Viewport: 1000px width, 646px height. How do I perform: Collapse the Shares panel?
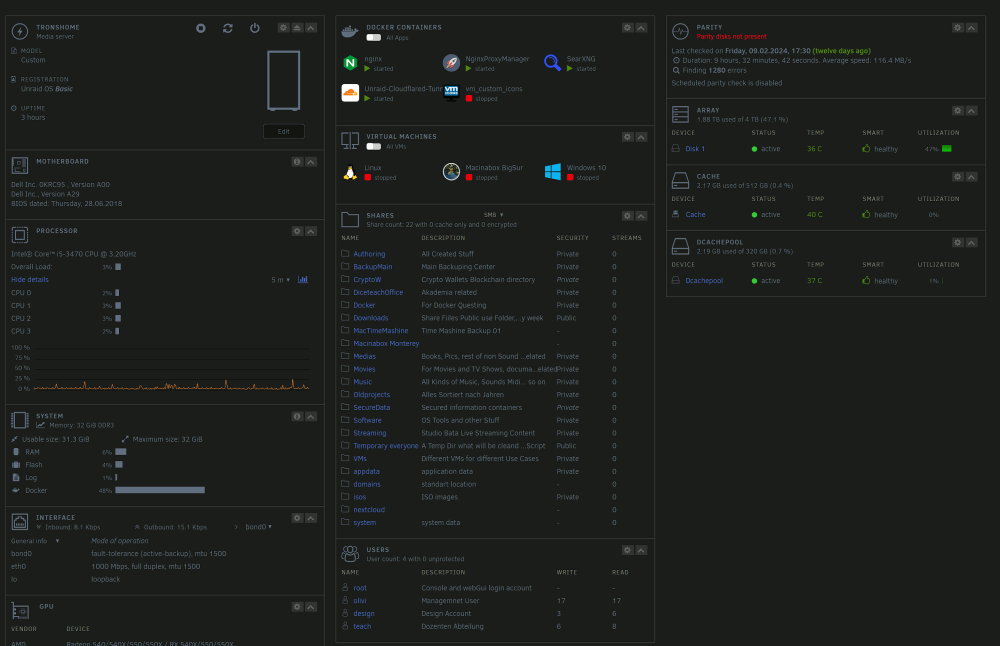[642, 216]
